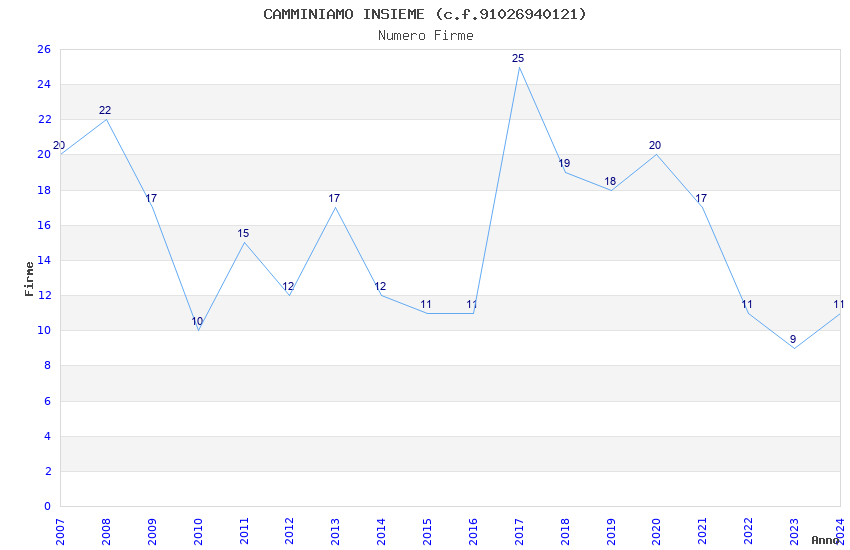Click y-axis tick label 12

44,295
